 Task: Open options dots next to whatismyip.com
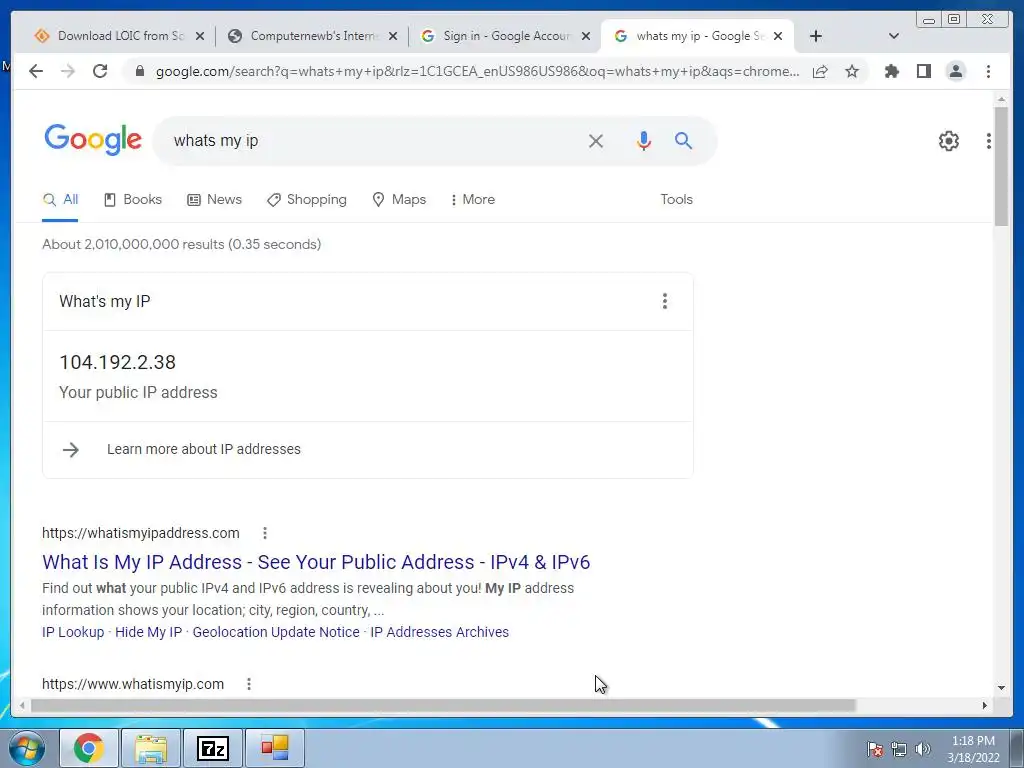click(x=249, y=684)
